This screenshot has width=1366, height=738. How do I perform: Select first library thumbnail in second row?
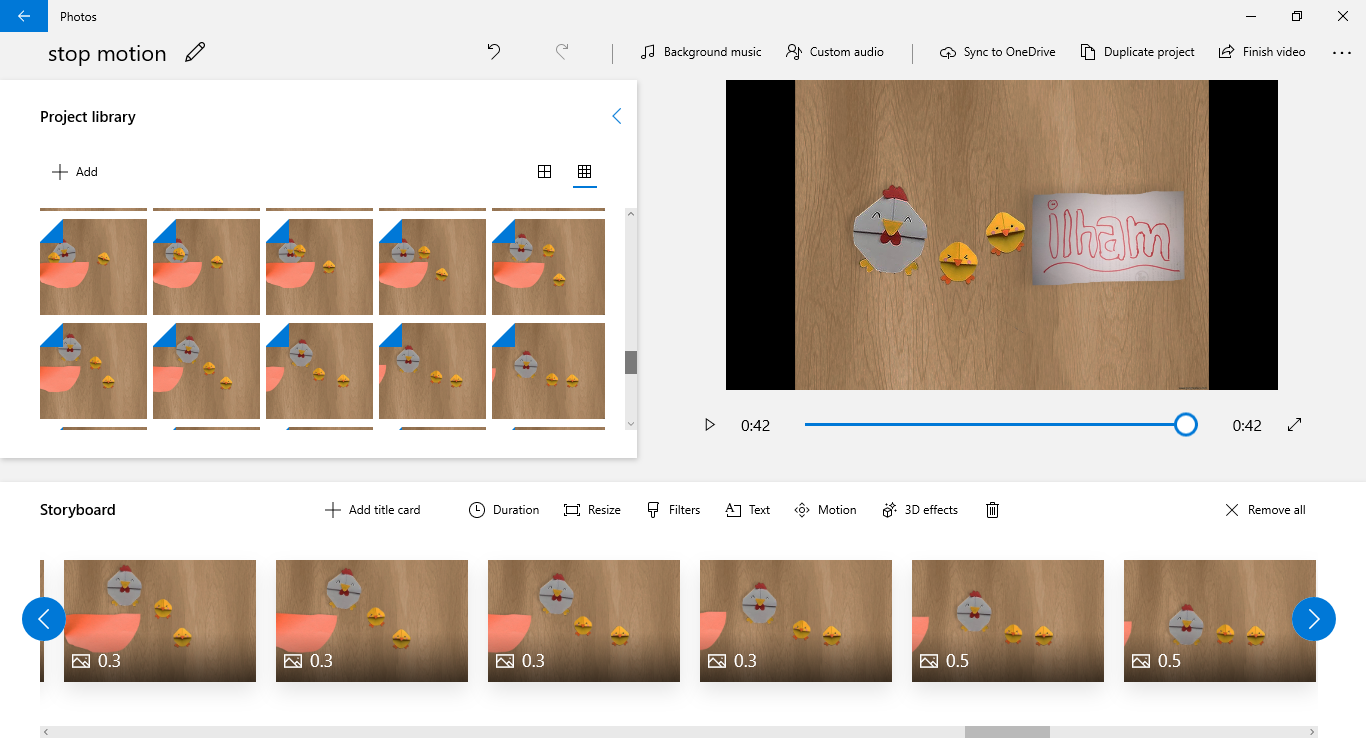93,371
